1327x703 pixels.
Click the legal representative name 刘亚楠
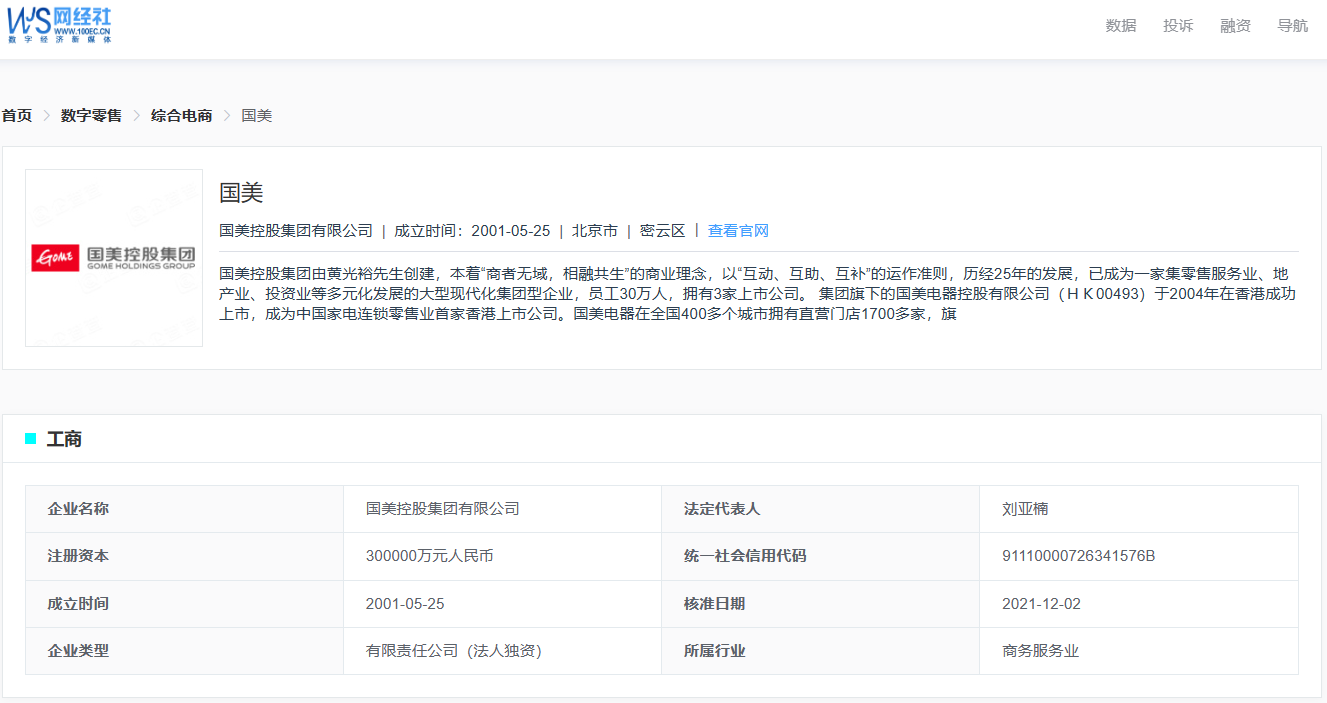click(x=1025, y=509)
